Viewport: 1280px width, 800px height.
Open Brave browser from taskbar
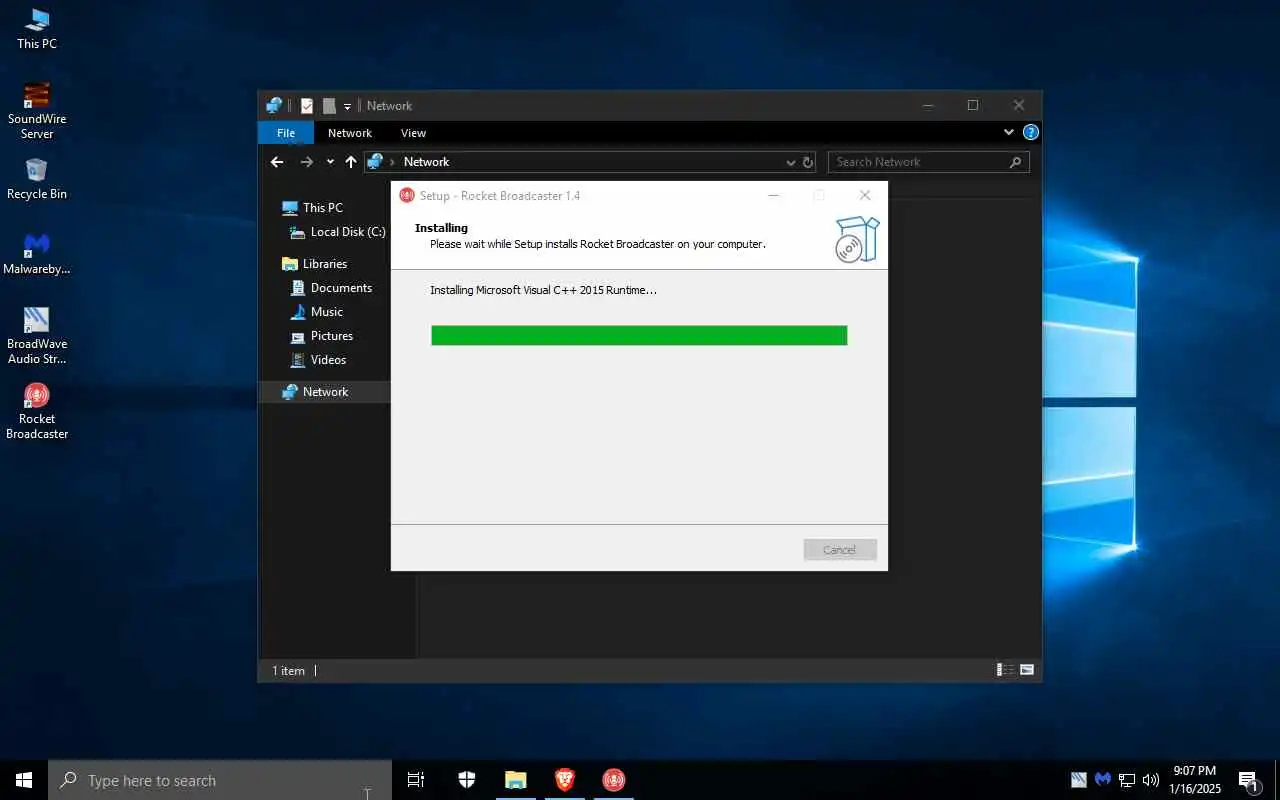click(565, 780)
